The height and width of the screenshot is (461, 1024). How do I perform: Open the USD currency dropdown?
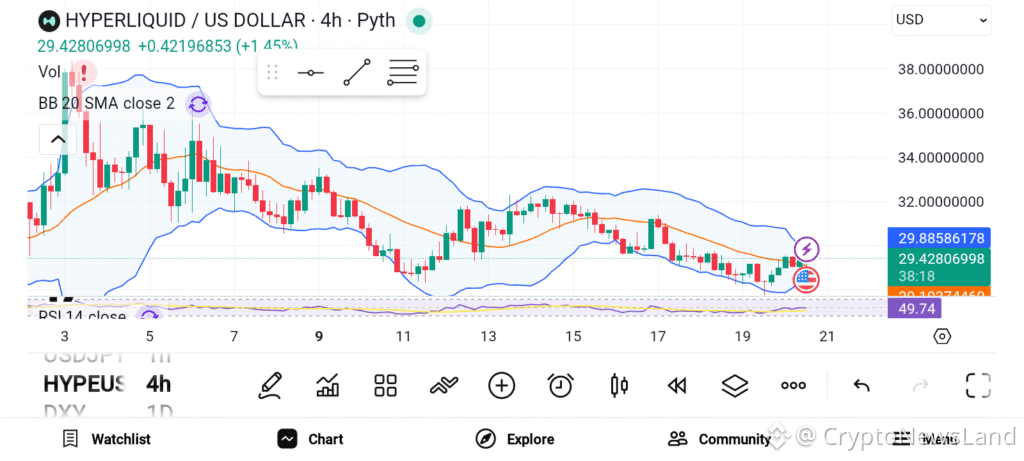tap(941, 20)
